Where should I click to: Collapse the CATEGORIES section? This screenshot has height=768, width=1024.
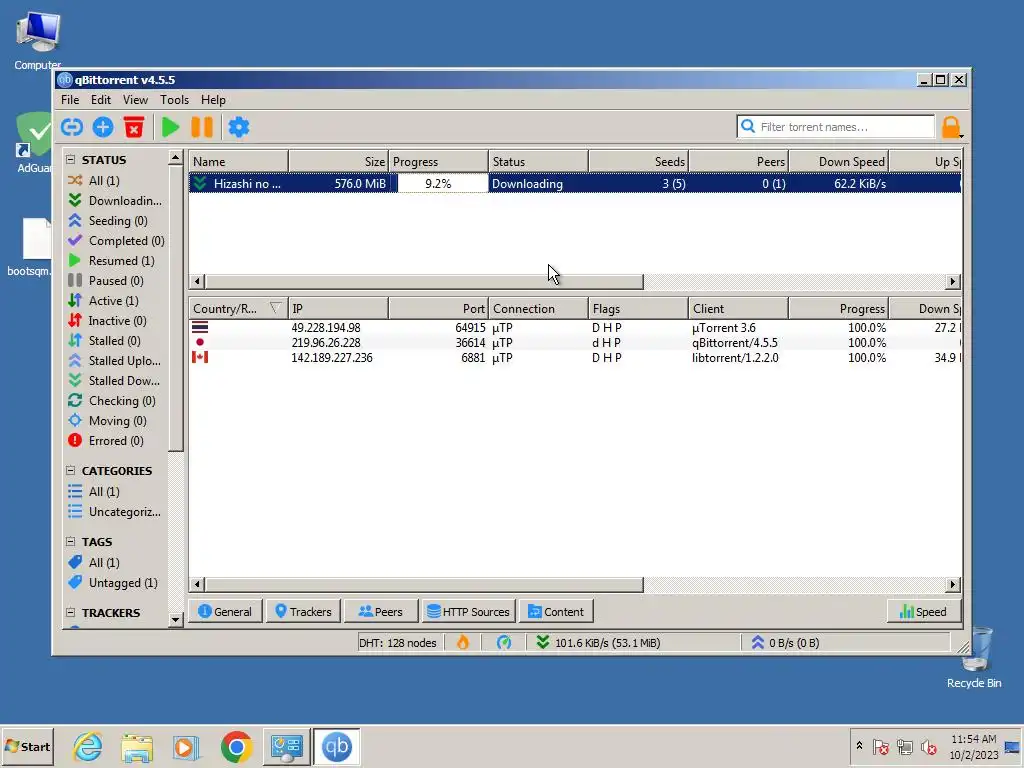pyautogui.click(x=71, y=470)
